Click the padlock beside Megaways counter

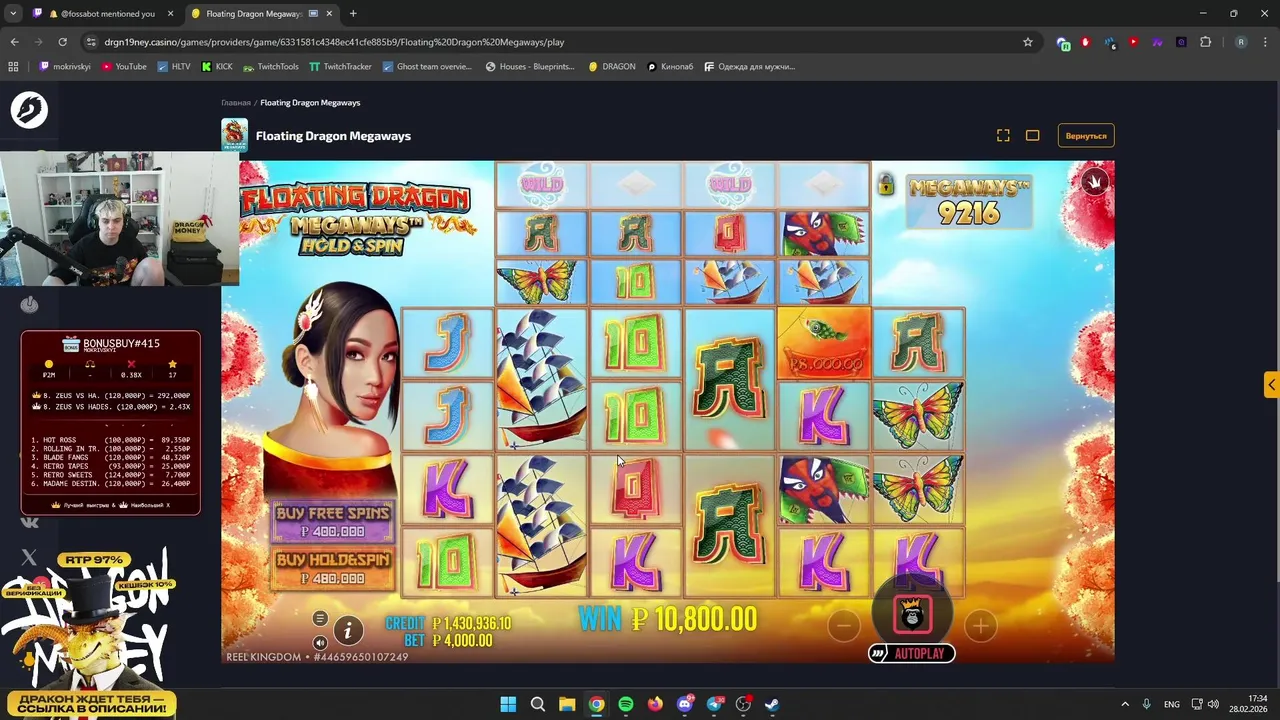(x=886, y=184)
